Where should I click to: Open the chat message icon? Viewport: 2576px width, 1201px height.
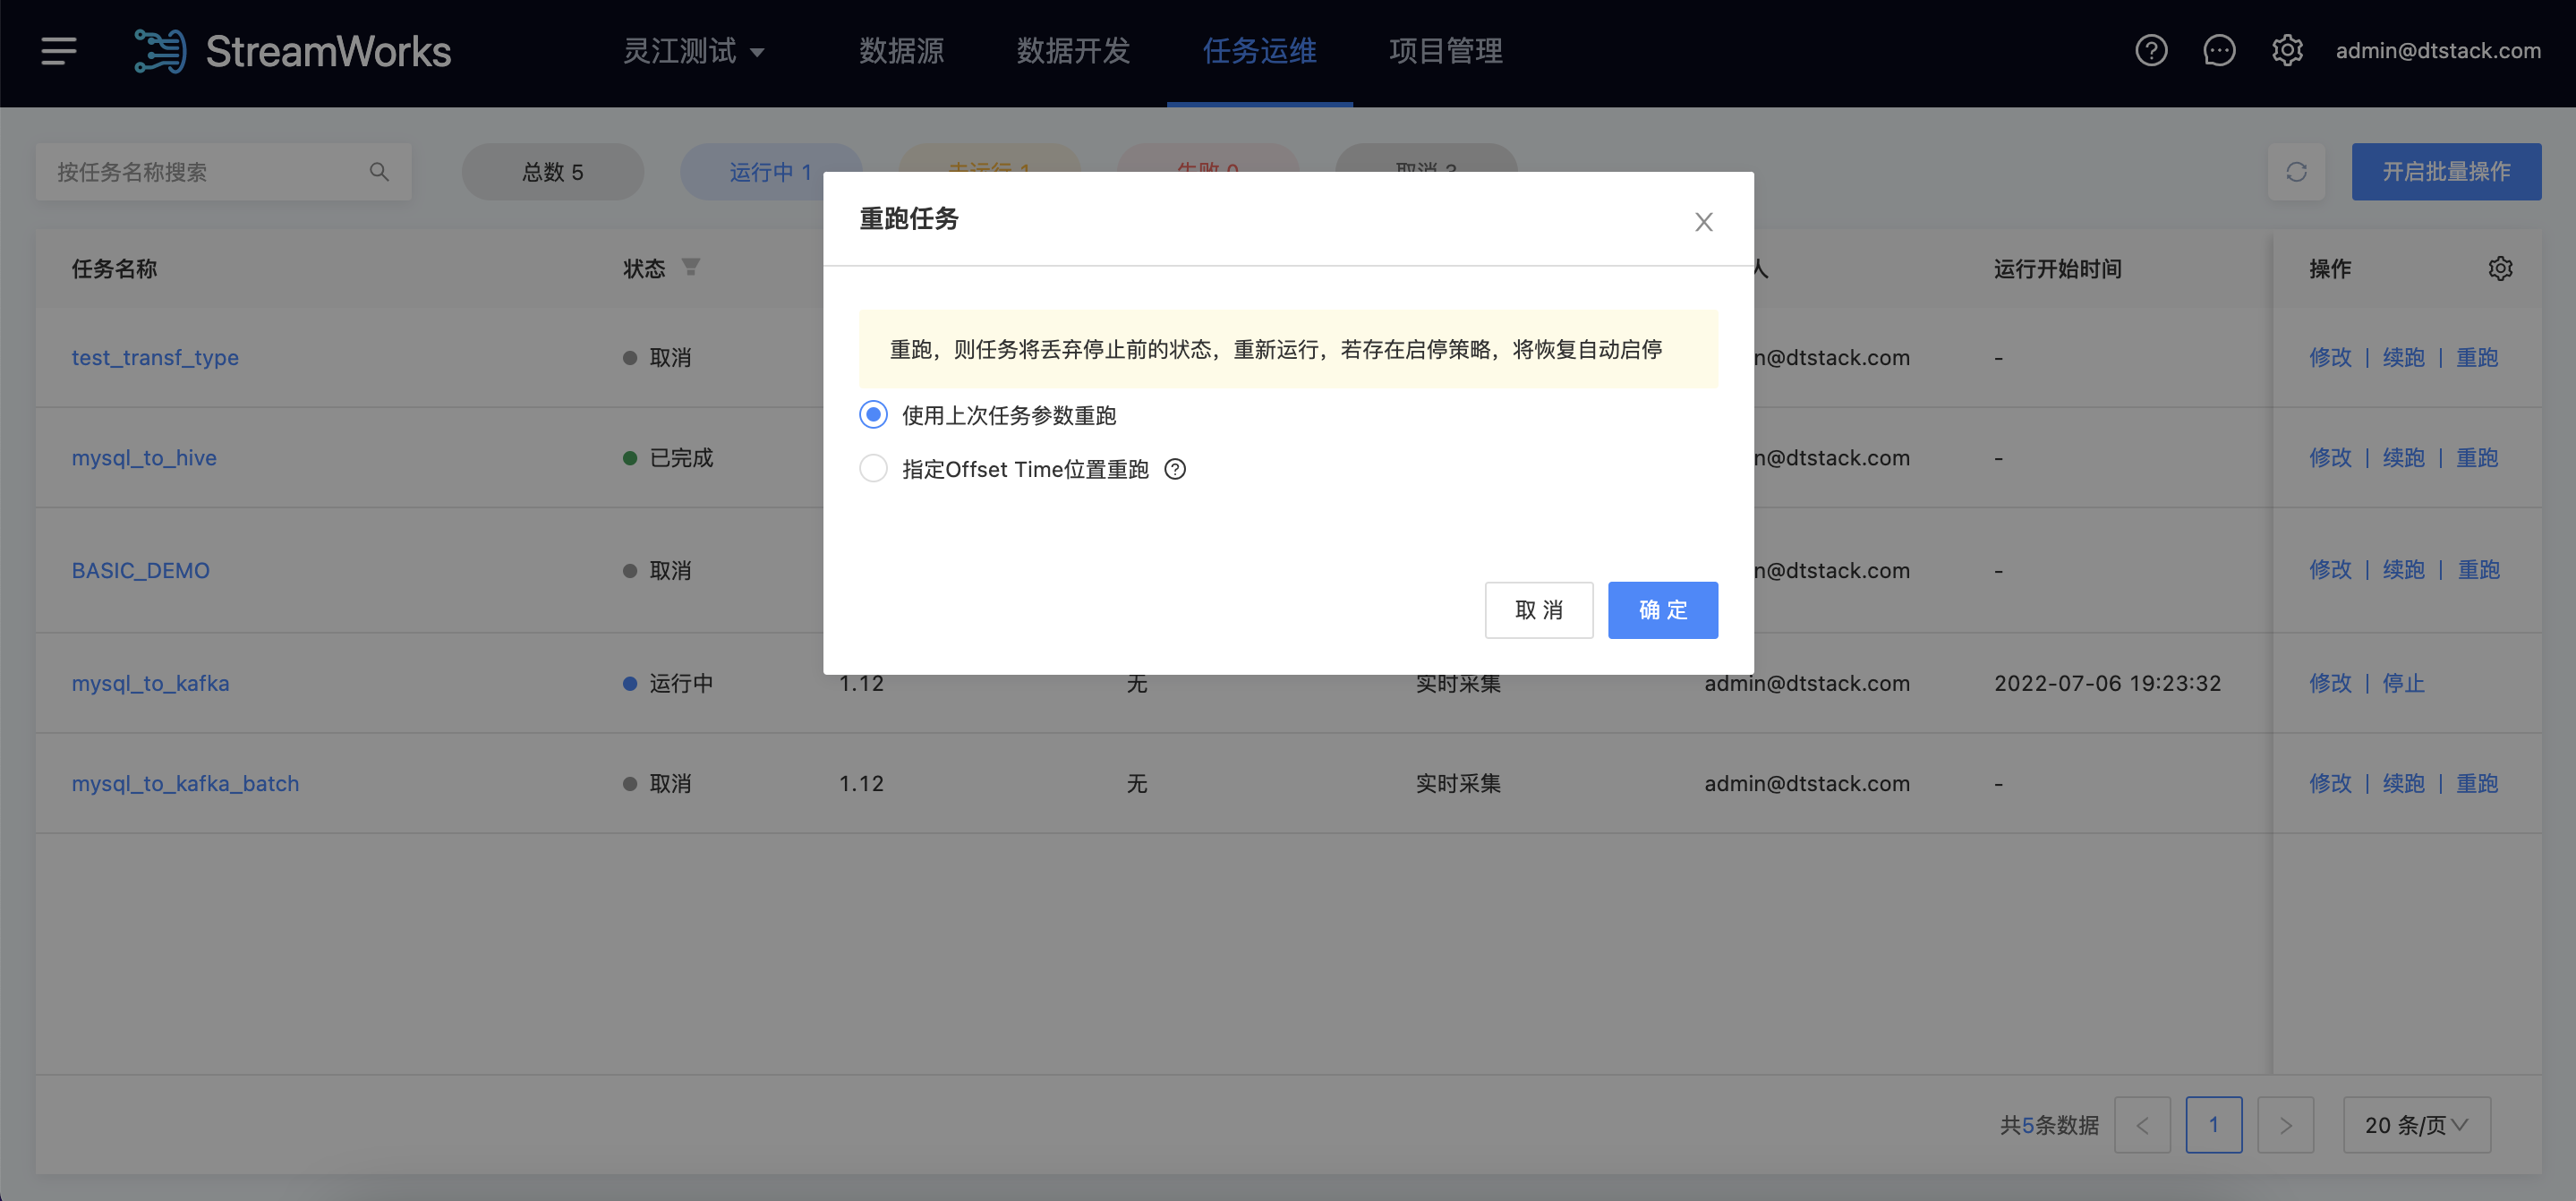(x=2219, y=50)
